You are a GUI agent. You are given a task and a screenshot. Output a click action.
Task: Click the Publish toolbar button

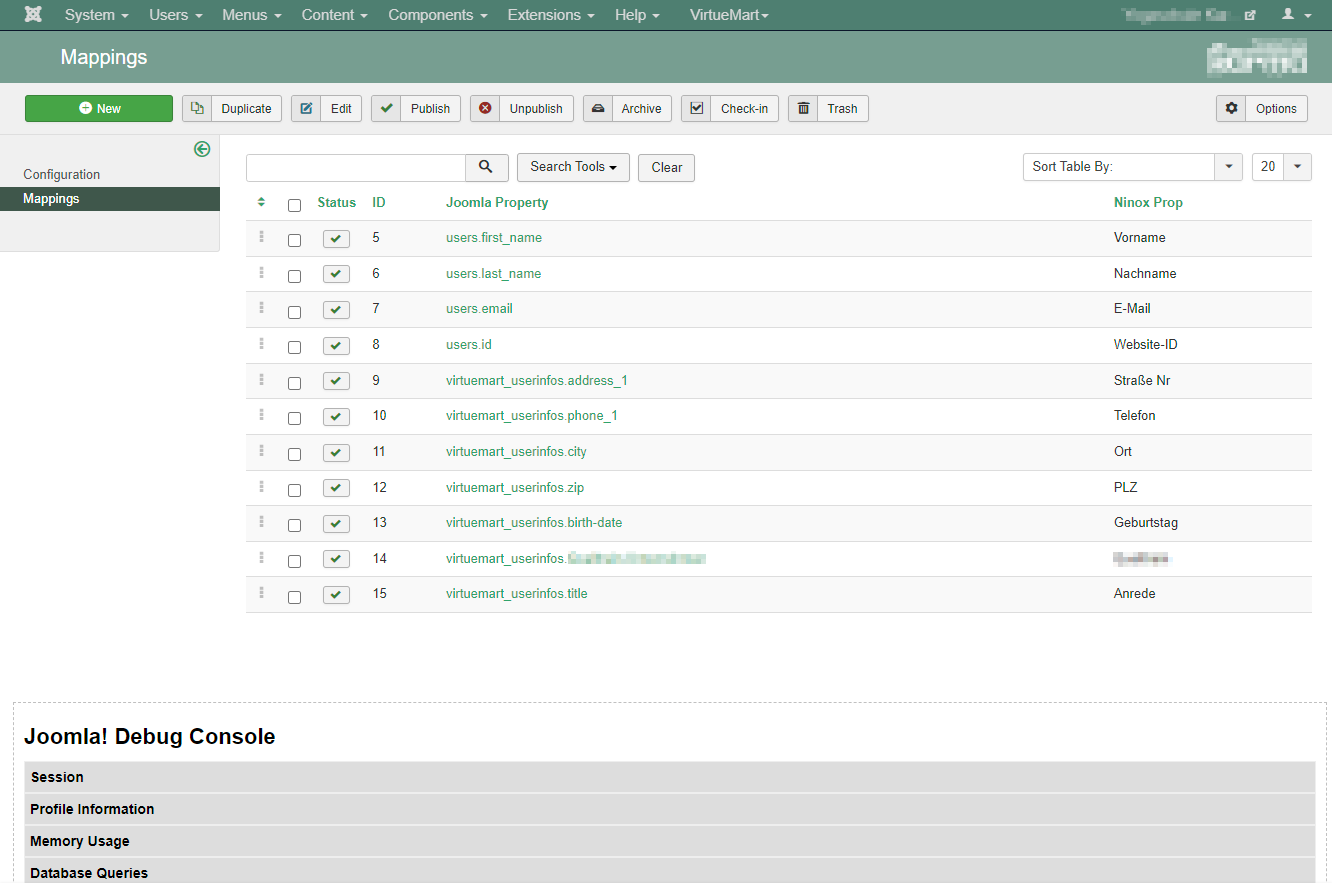416,108
